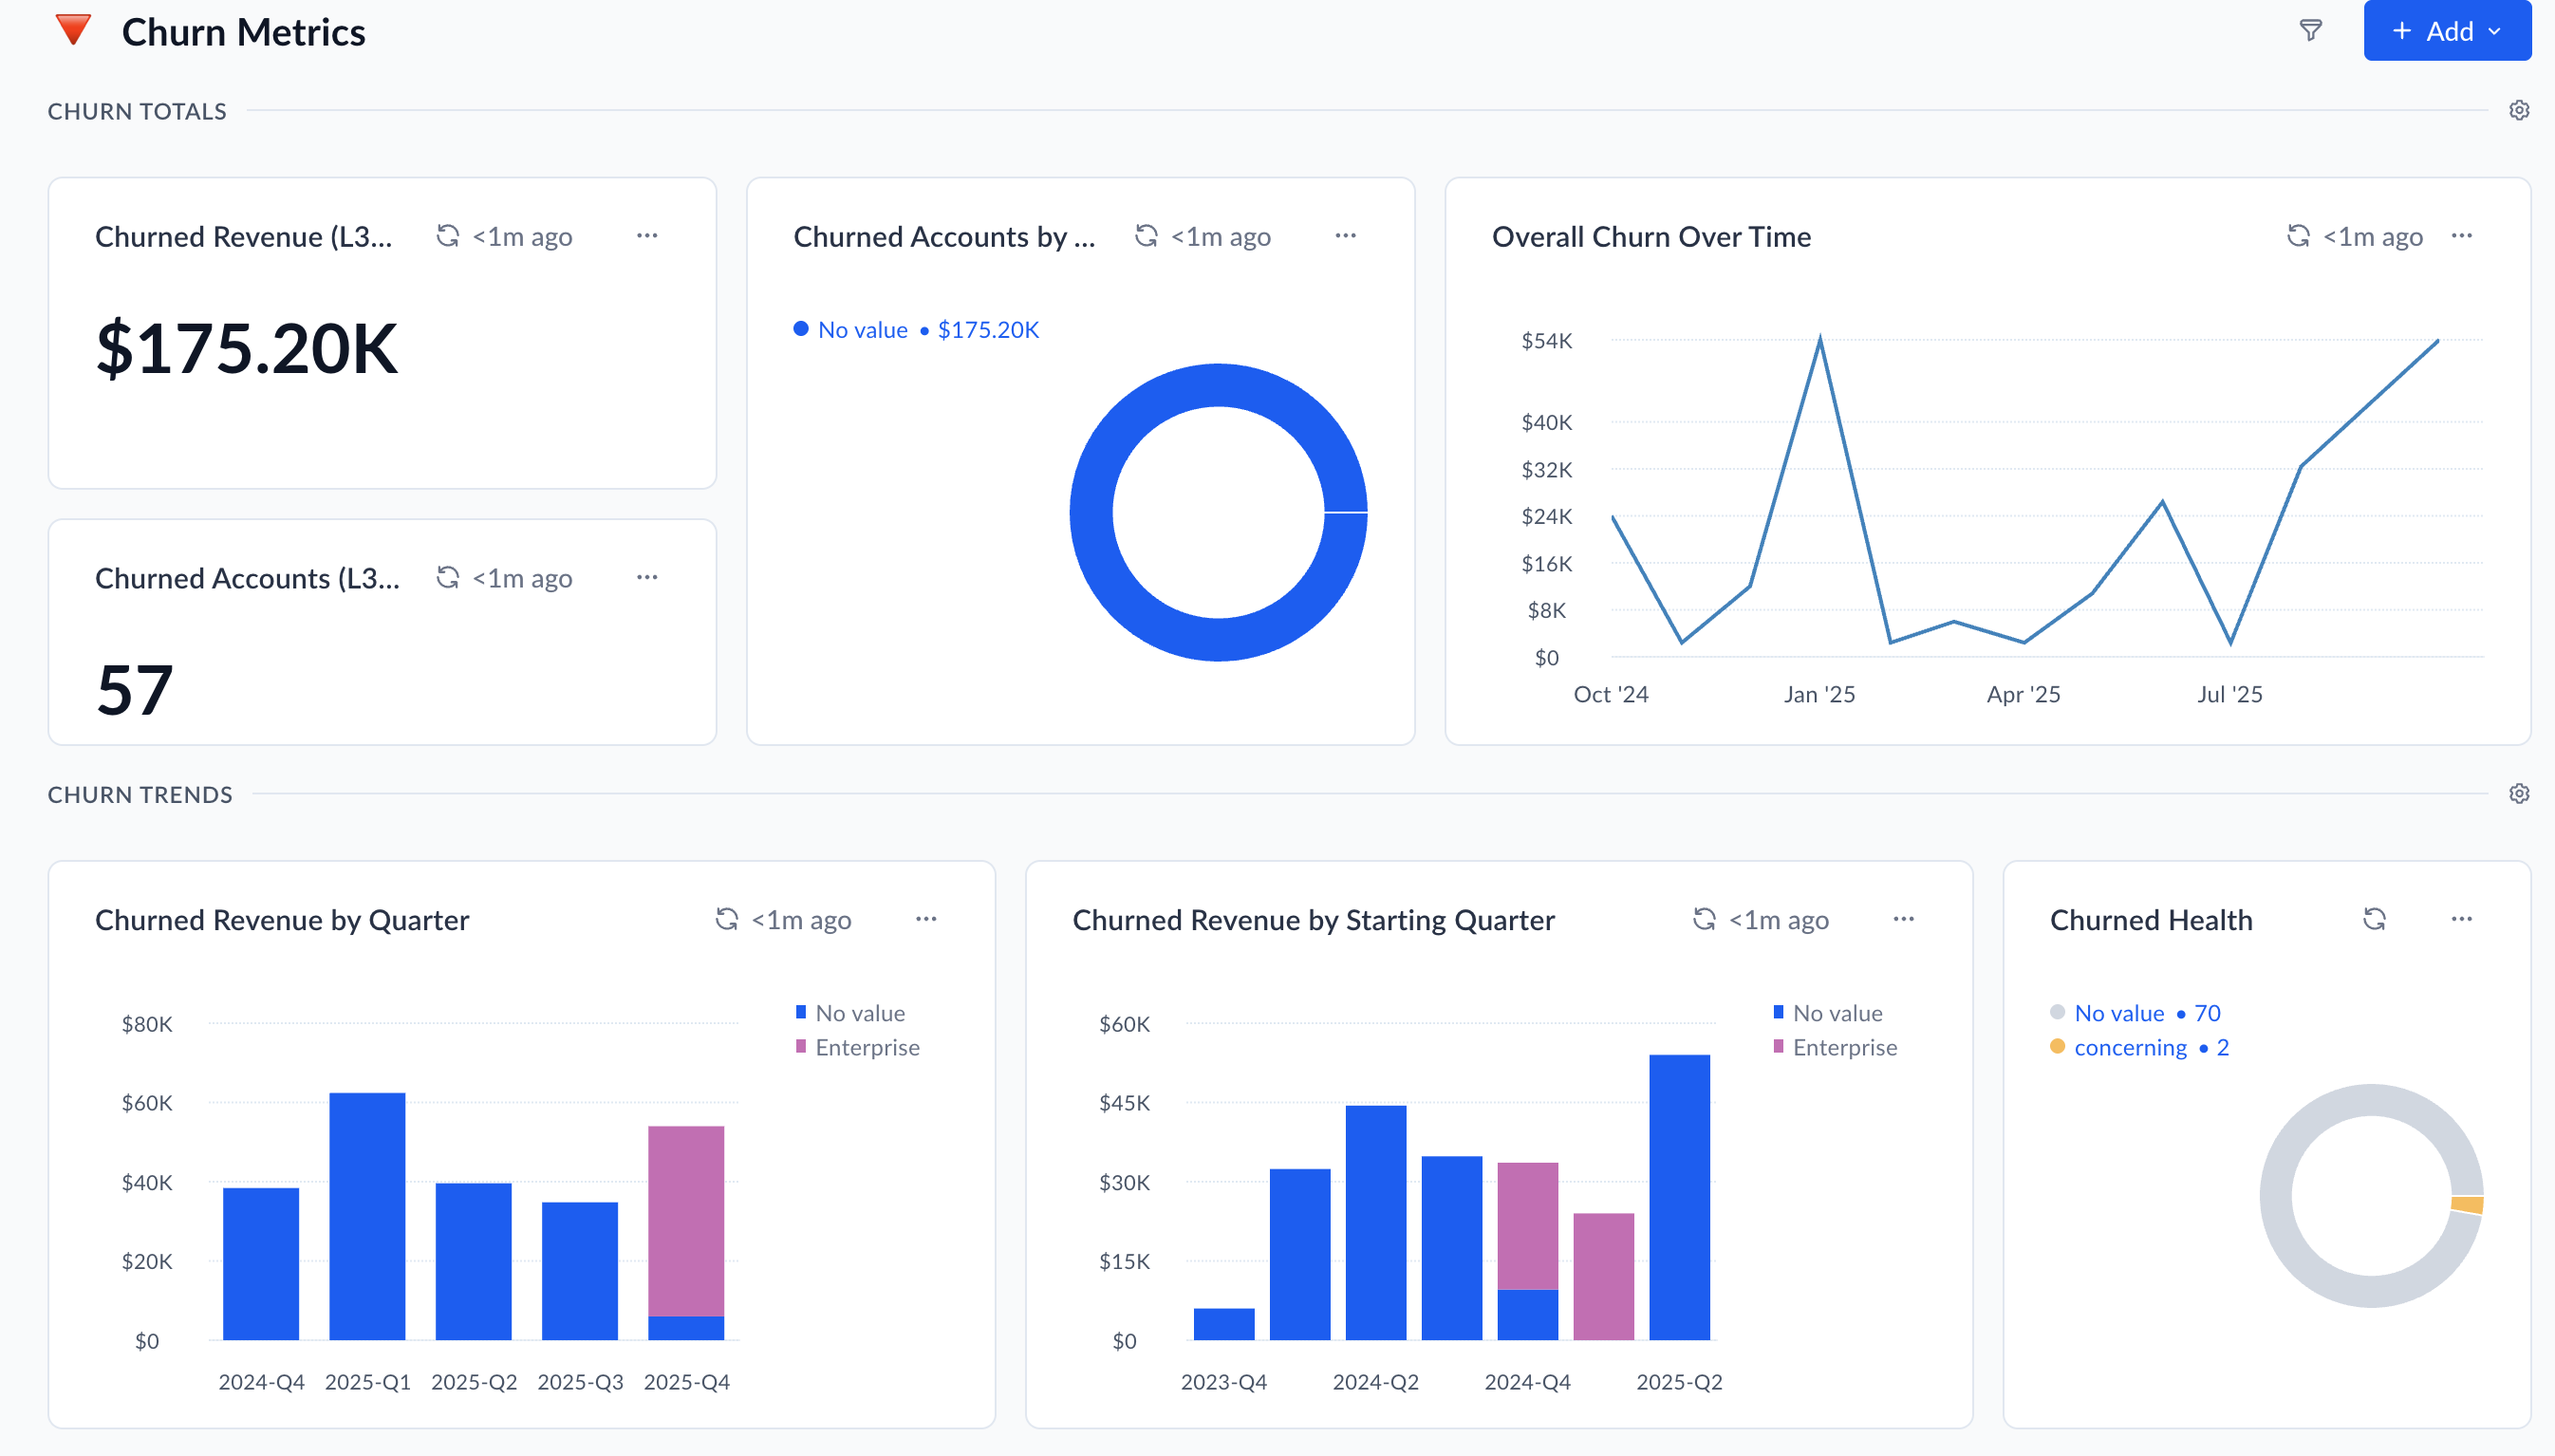Click the blue Churned Accounts donut ring
Screen dimensions: 2555x1456
pyautogui.click(x=1092, y=512)
